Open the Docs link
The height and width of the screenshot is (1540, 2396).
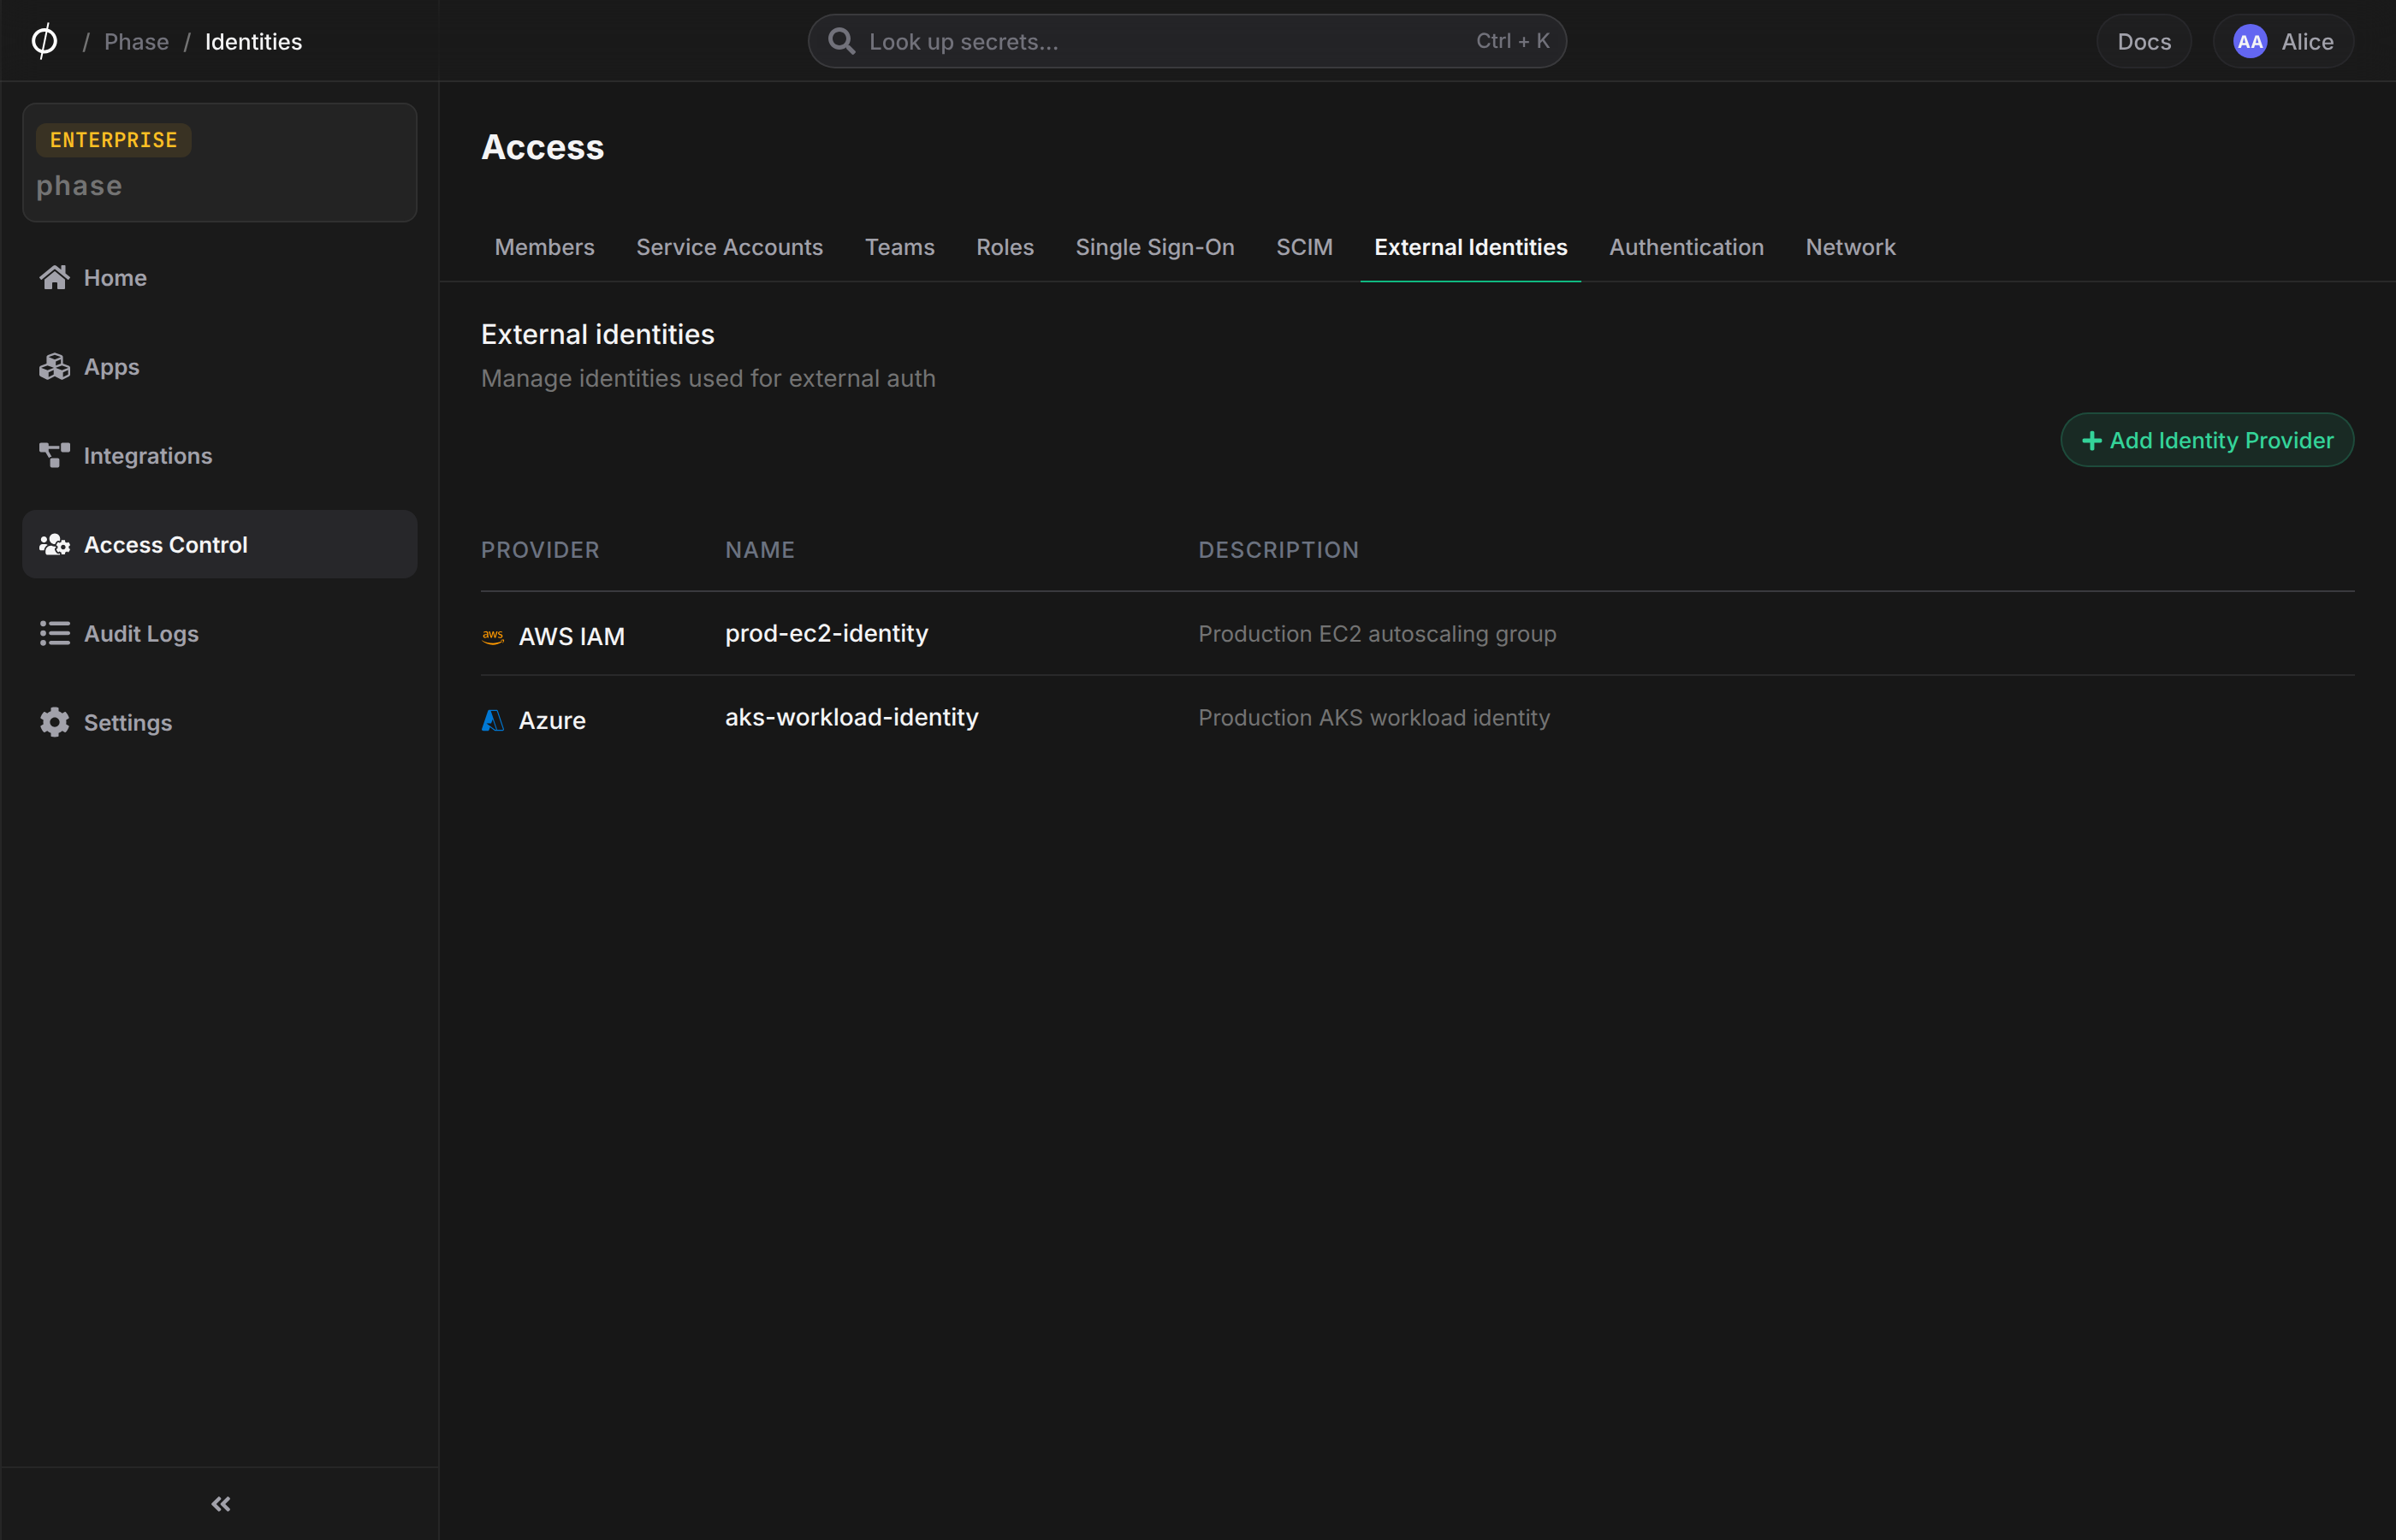click(x=2144, y=41)
